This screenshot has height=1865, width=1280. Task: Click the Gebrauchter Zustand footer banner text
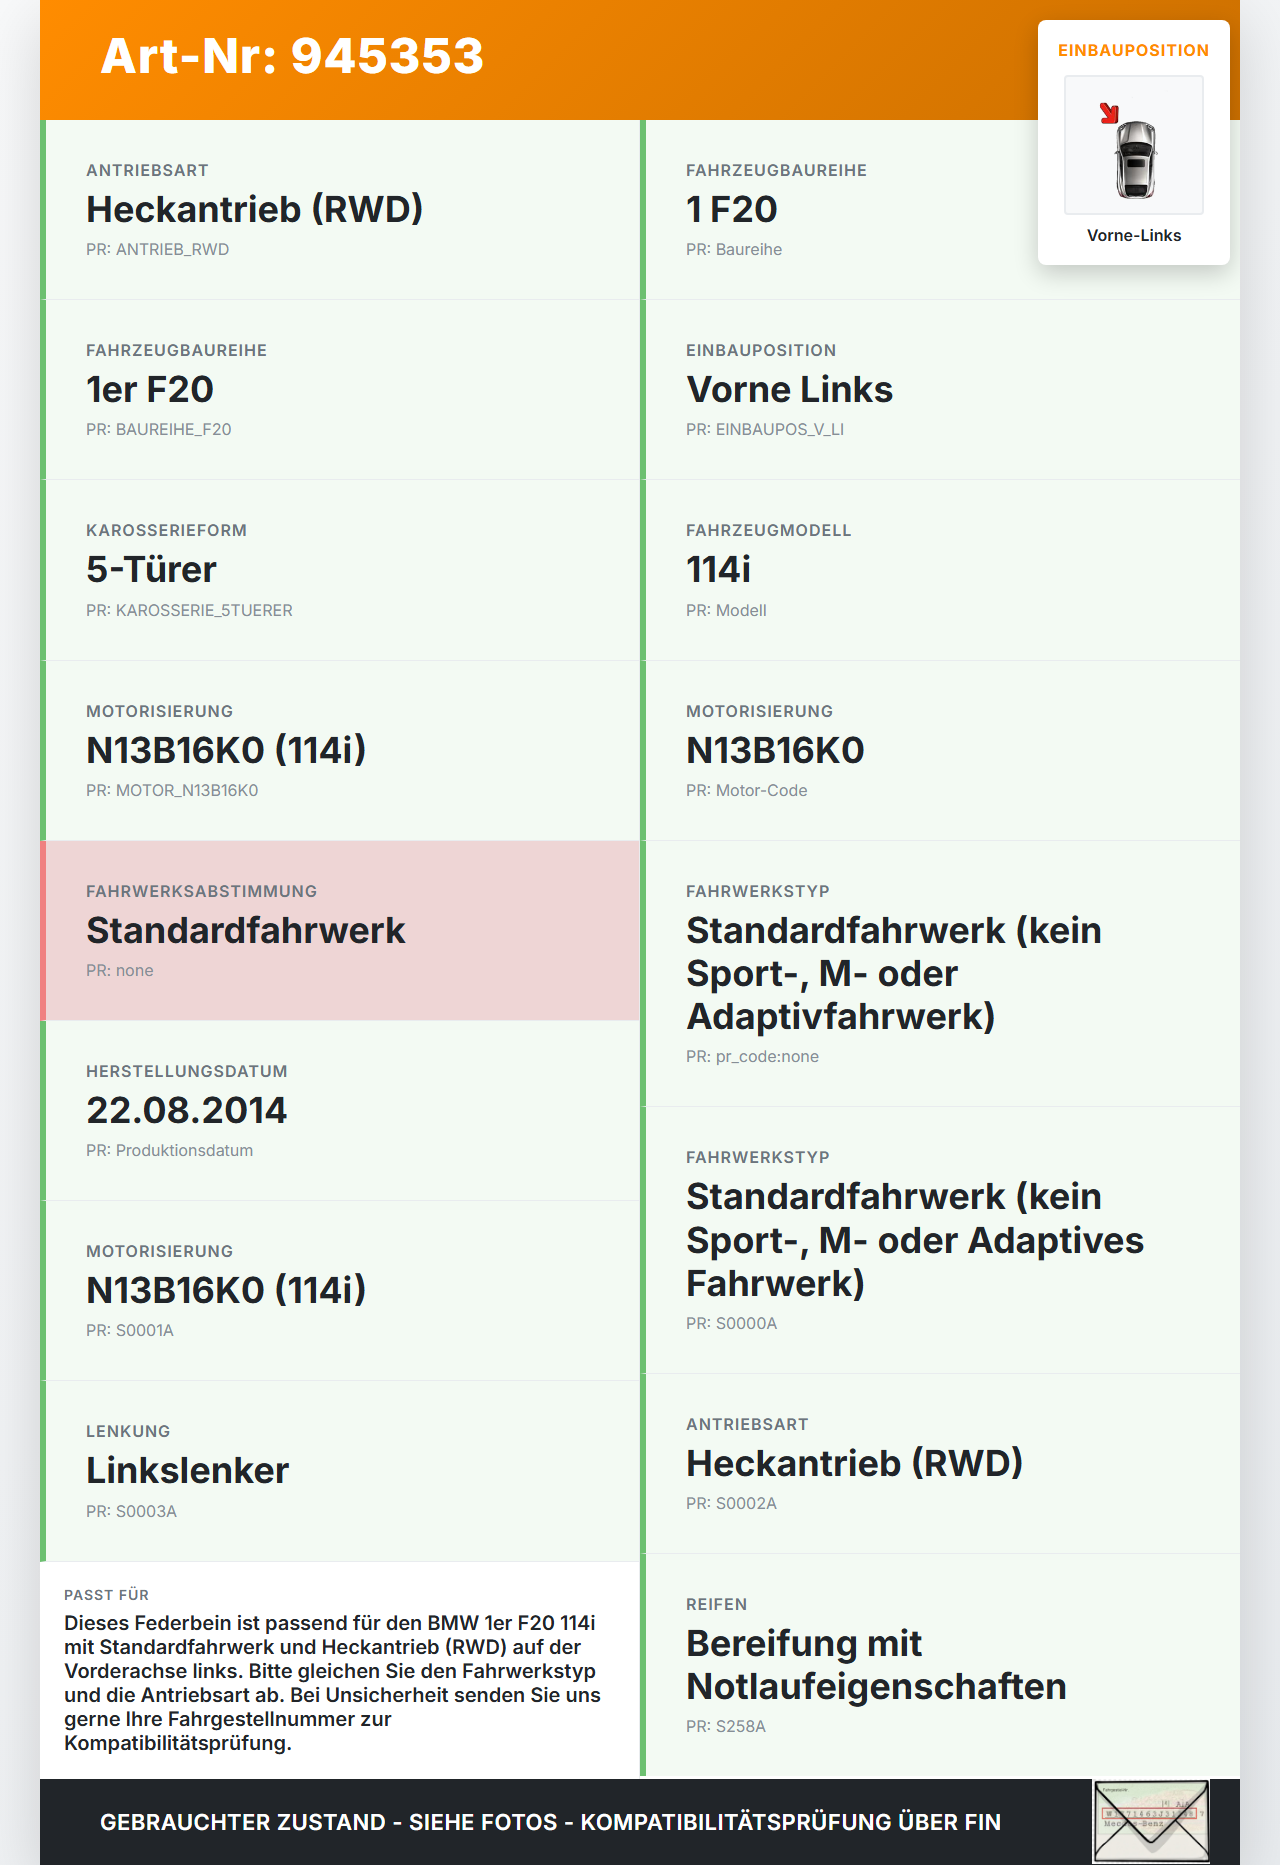[x=550, y=1822]
